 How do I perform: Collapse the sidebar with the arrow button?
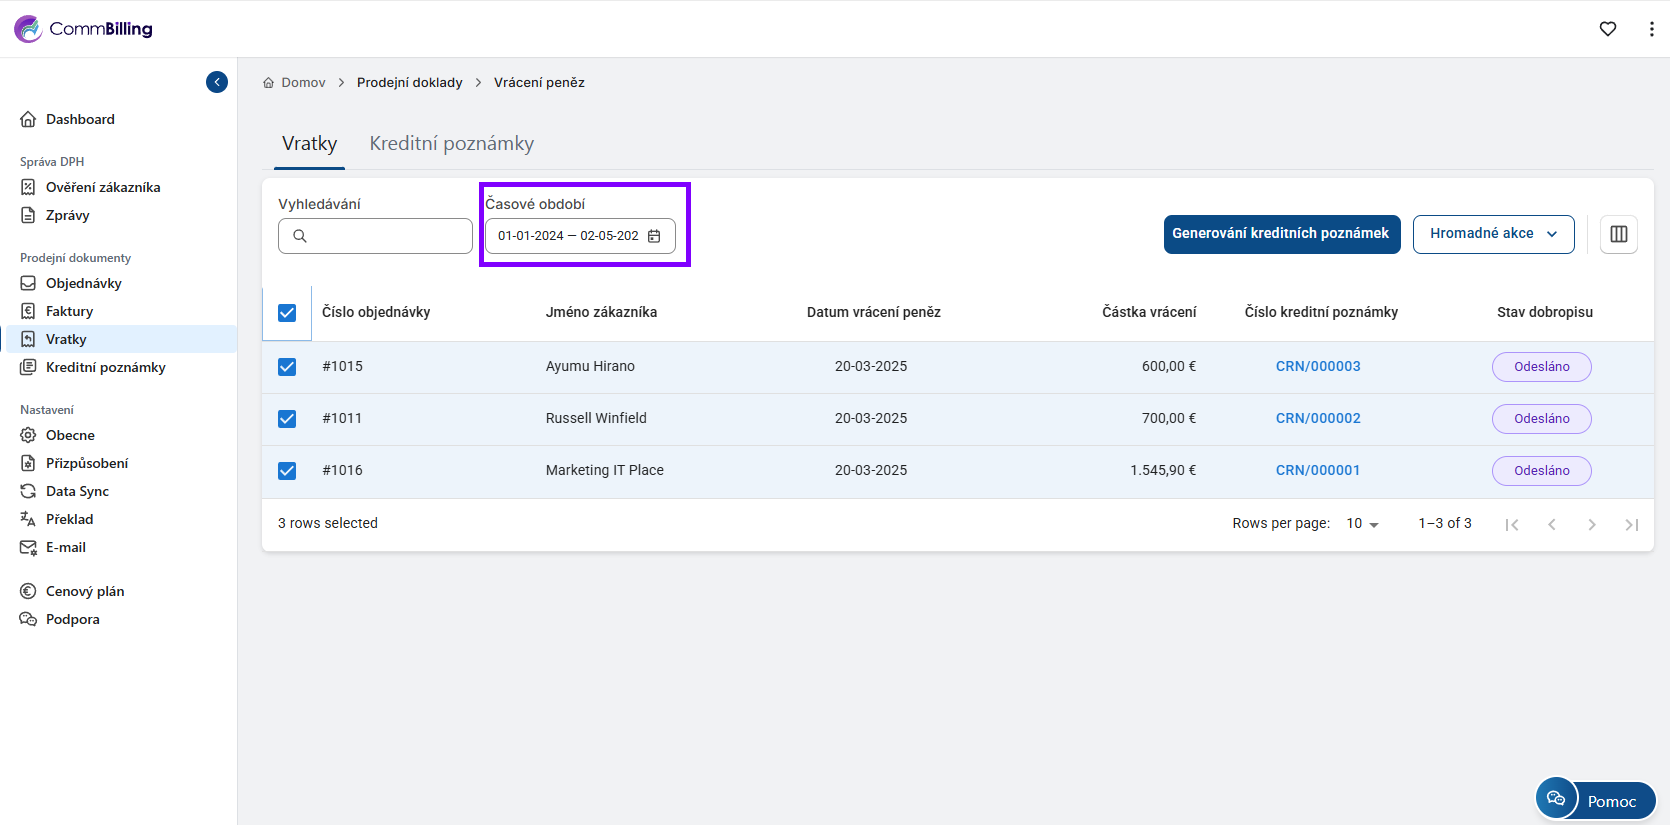[217, 82]
